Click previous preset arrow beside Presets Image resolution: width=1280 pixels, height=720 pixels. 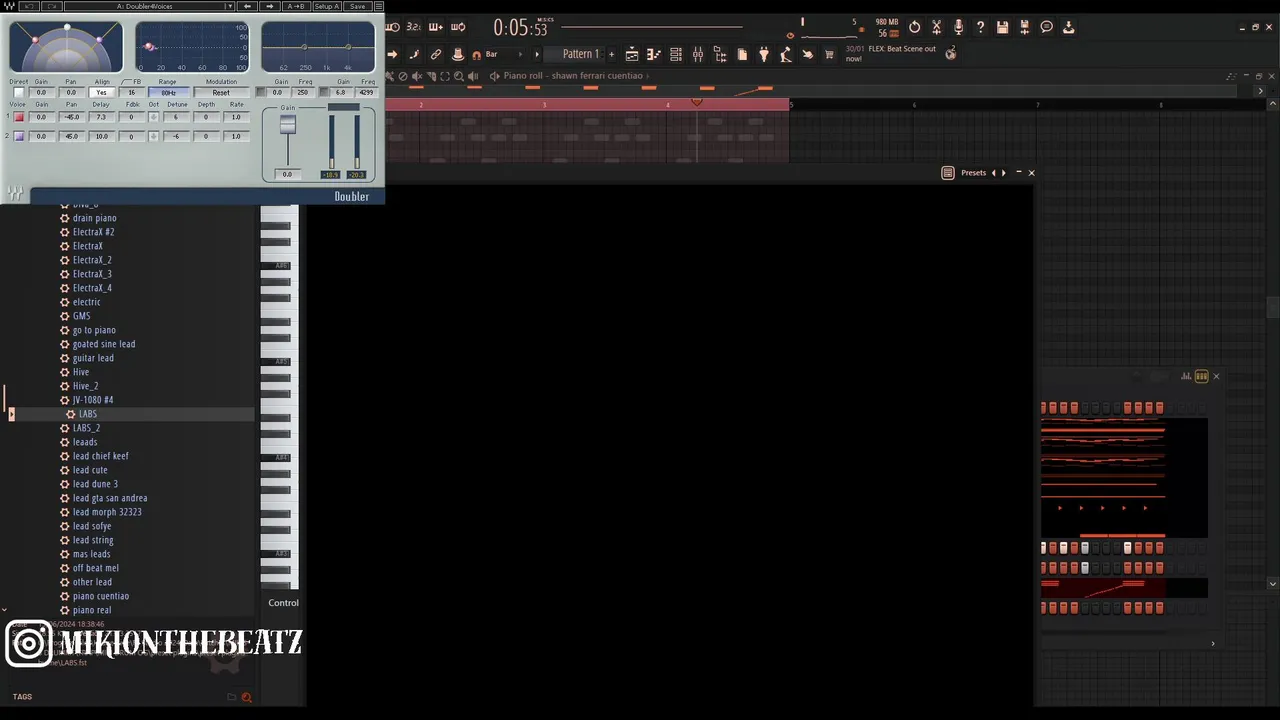pos(993,173)
